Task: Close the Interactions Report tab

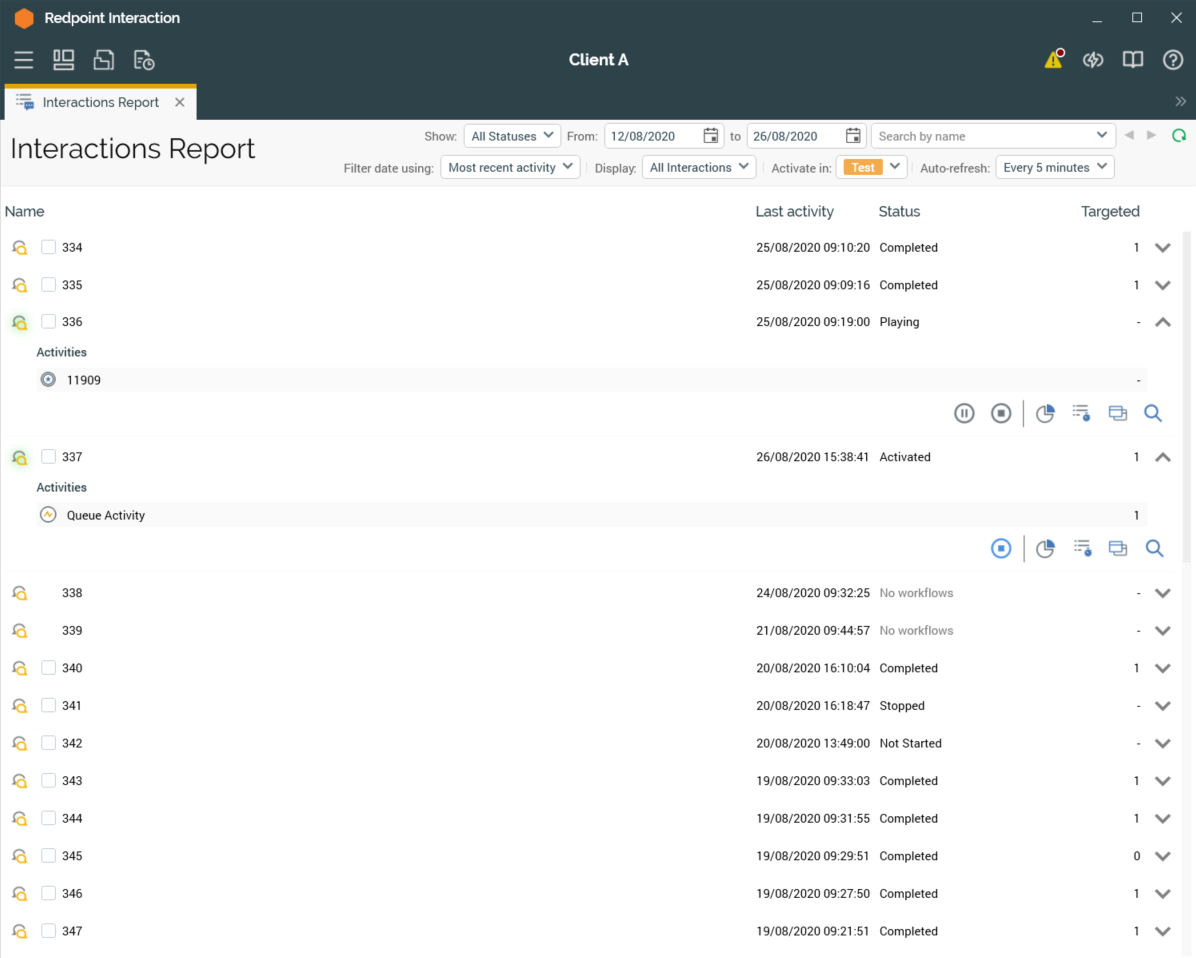Action: pyautogui.click(x=180, y=103)
